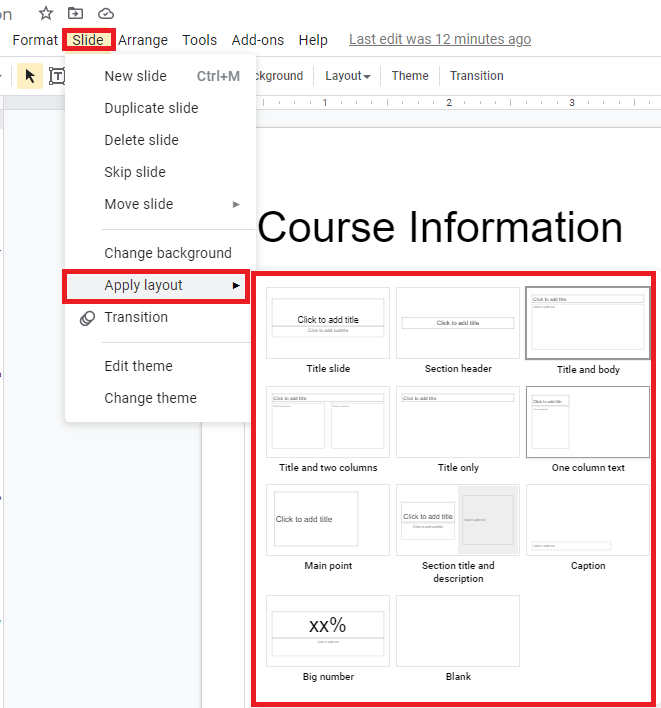Viewport: 661px width, 708px height.
Task: Select the Title and two columns layout
Action: [328, 422]
